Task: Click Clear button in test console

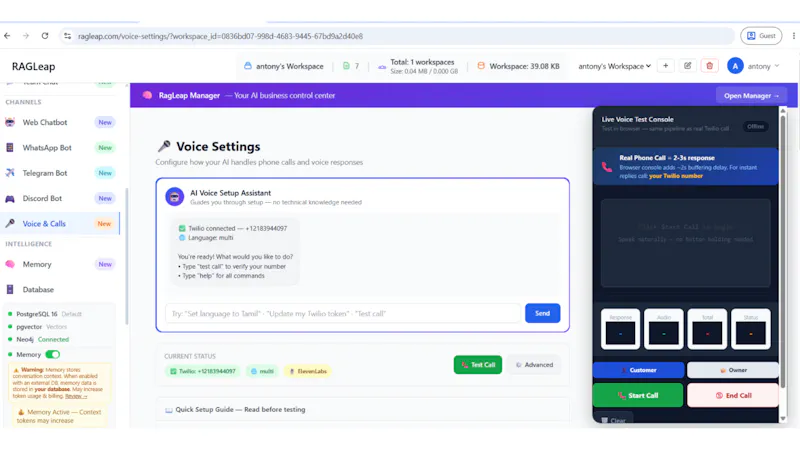Action: pos(613,420)
